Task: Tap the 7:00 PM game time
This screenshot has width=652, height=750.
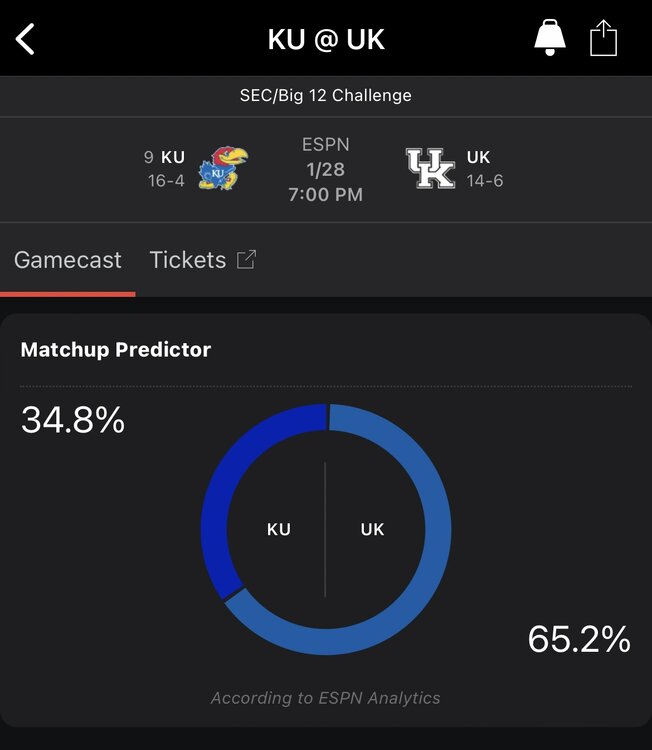Action: [x=325, y=194]
